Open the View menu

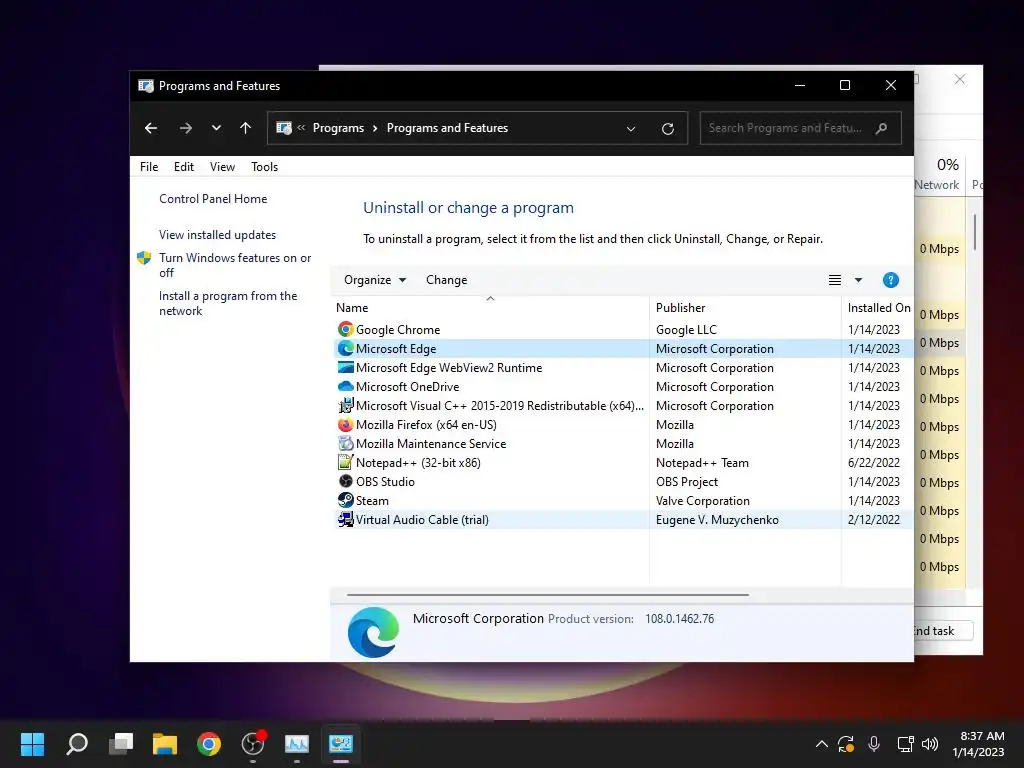coord(222,167)
